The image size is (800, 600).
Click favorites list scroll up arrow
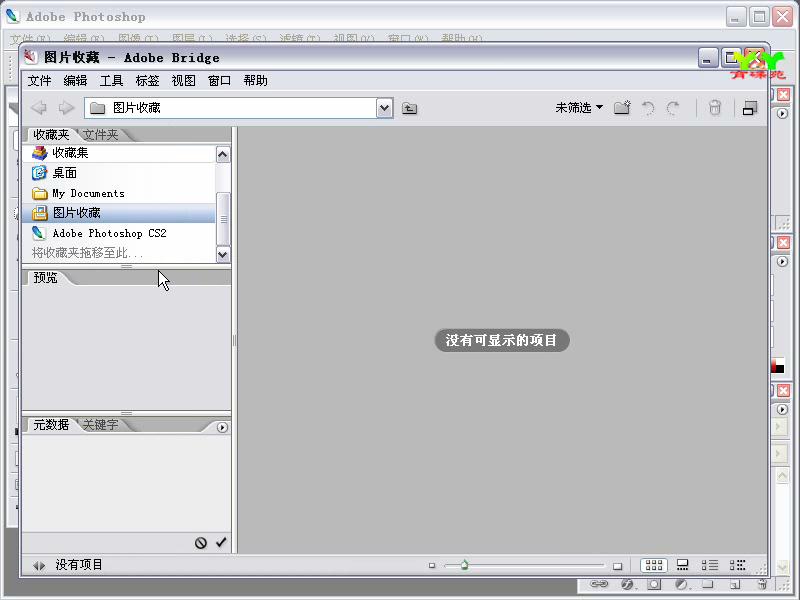pos(223,154)
